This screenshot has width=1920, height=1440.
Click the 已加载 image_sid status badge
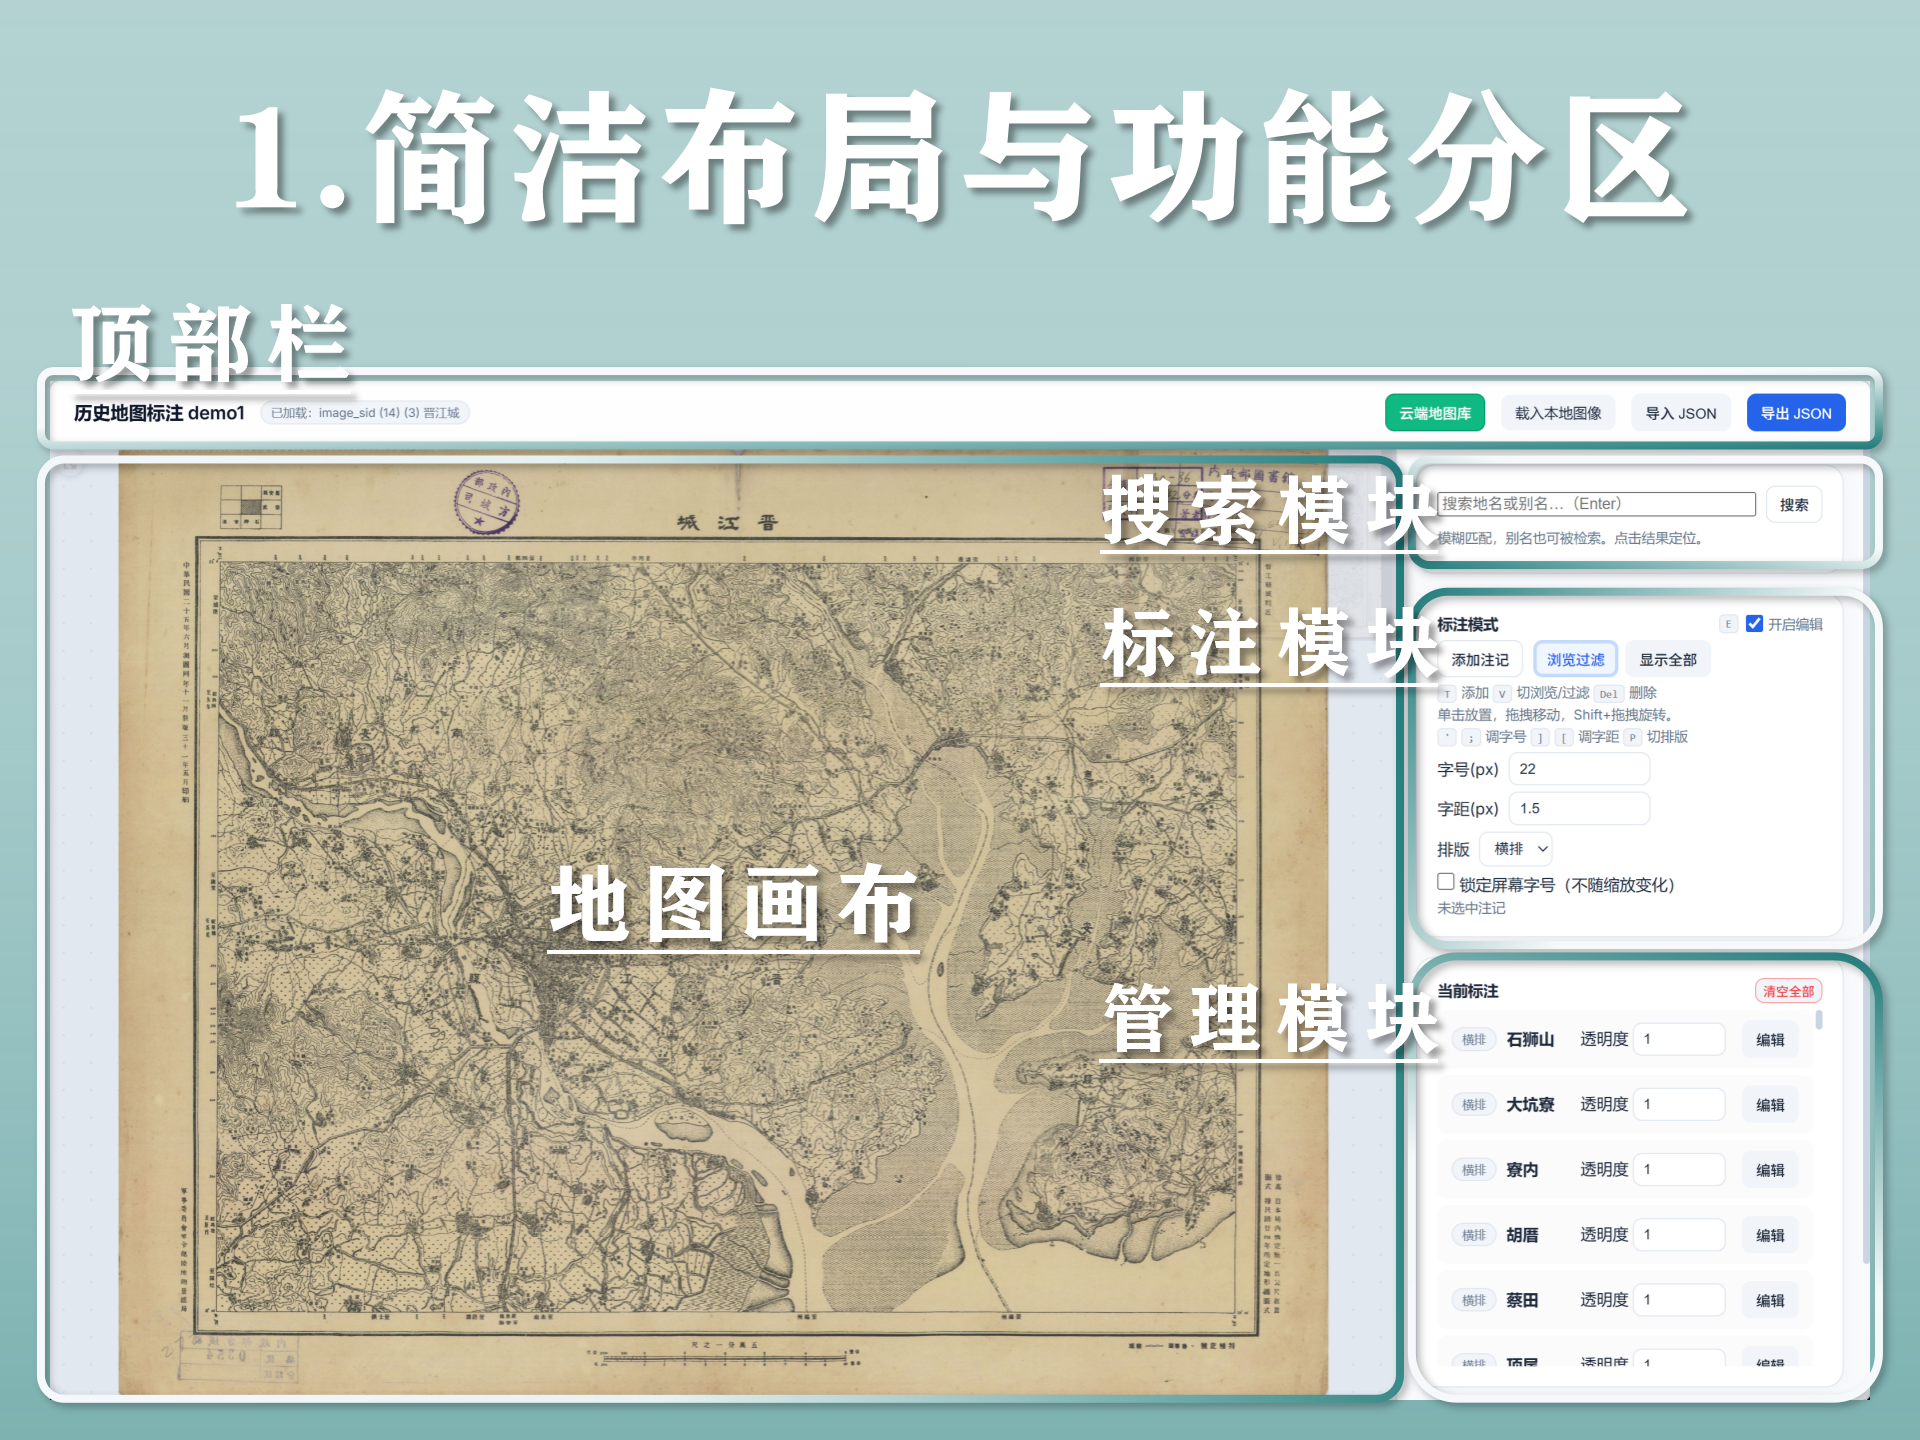click(x=365, y=413)
